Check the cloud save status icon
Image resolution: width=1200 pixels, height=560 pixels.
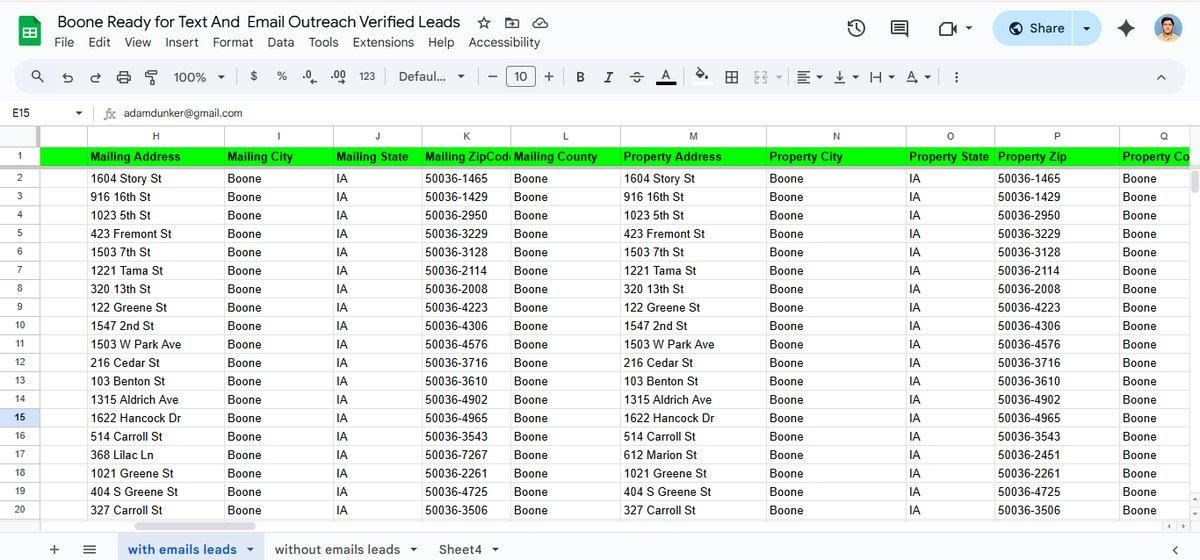pyautogui.click(x=540, y=22)
